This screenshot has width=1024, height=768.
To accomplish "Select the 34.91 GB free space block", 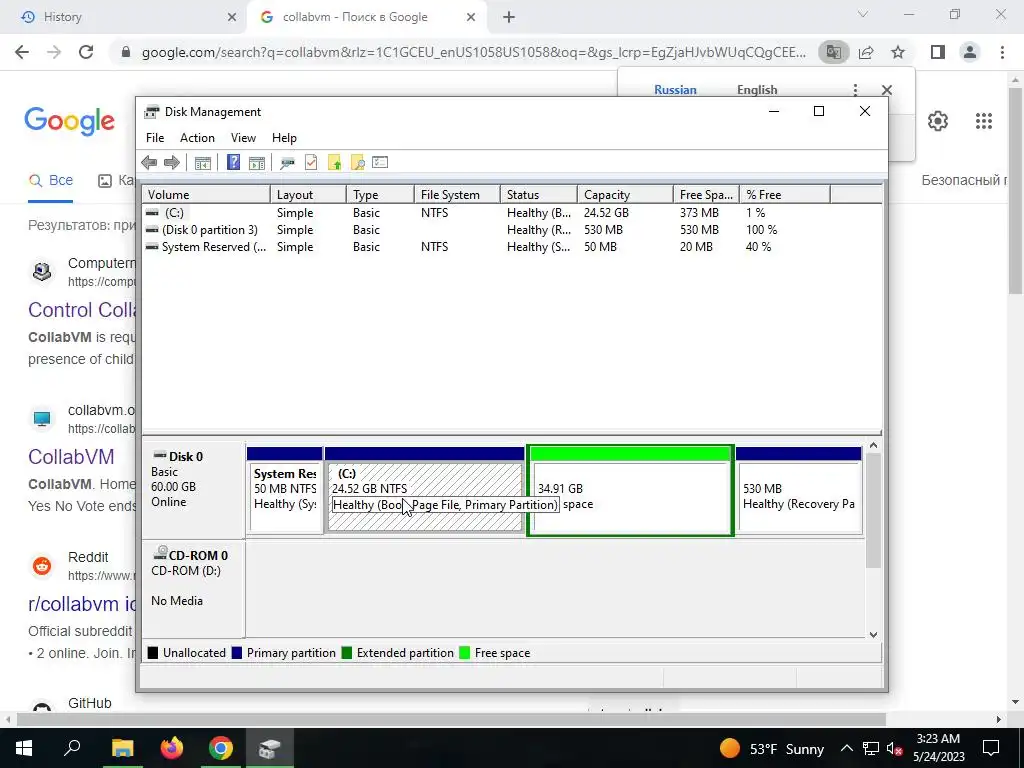I will (x=630, y=490).
